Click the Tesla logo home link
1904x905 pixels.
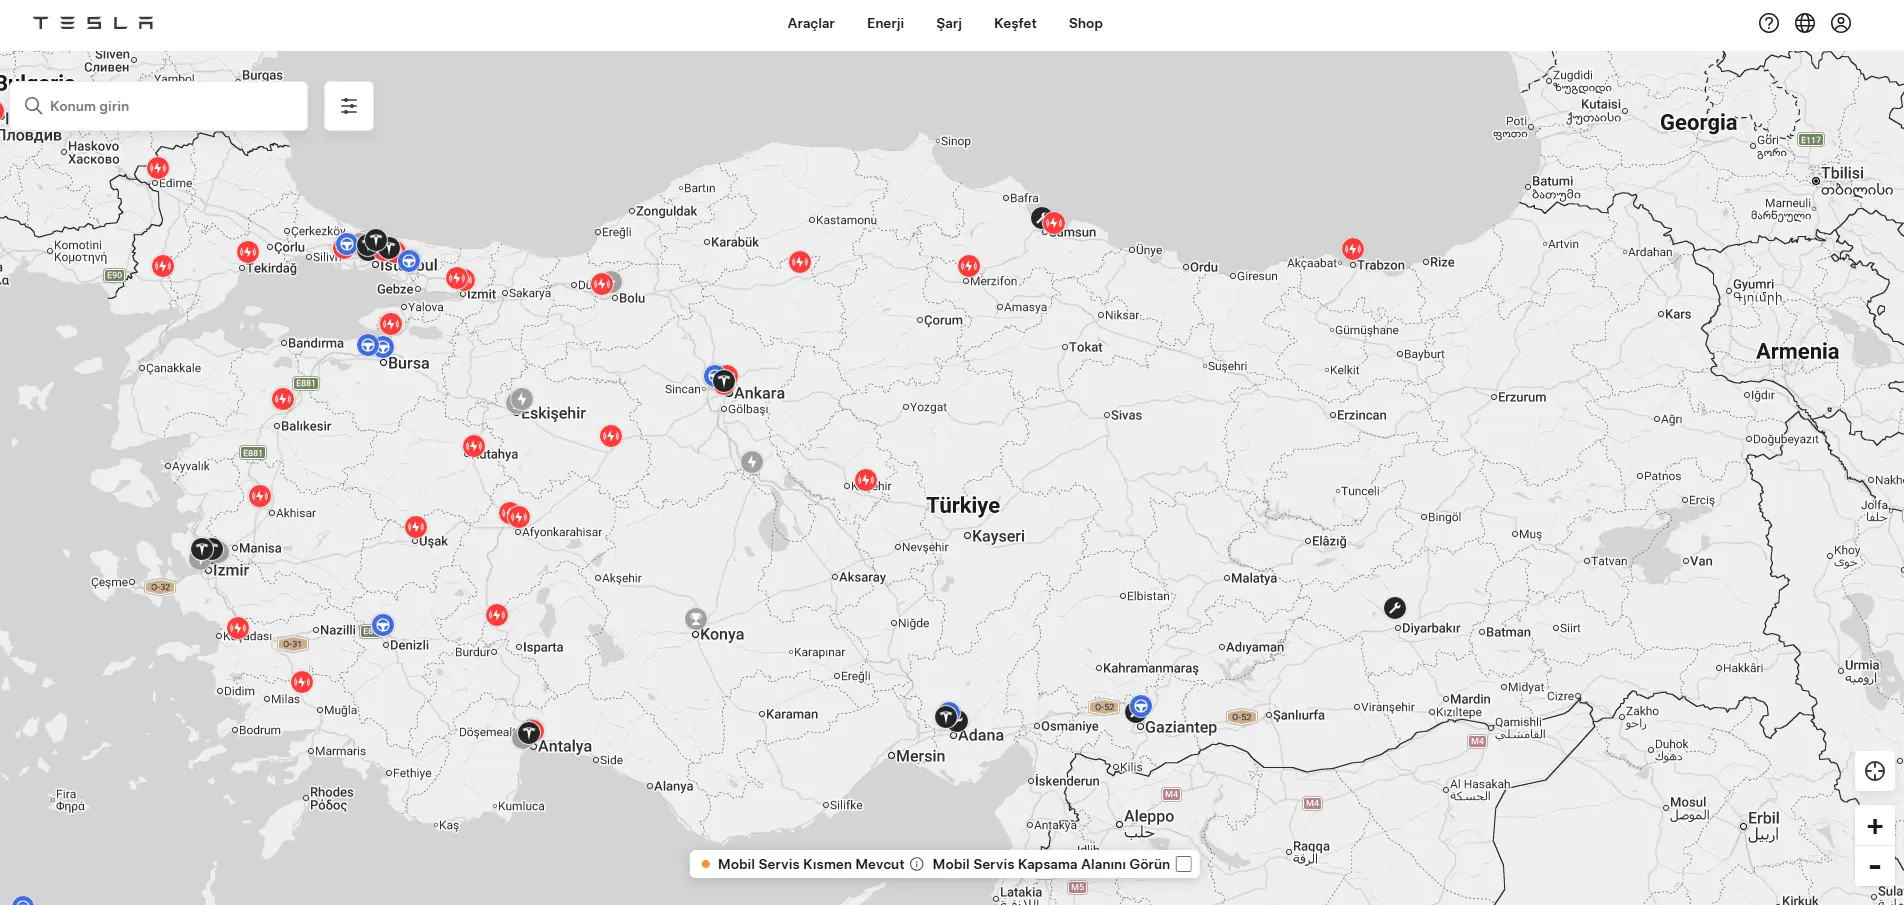point(93,23)
